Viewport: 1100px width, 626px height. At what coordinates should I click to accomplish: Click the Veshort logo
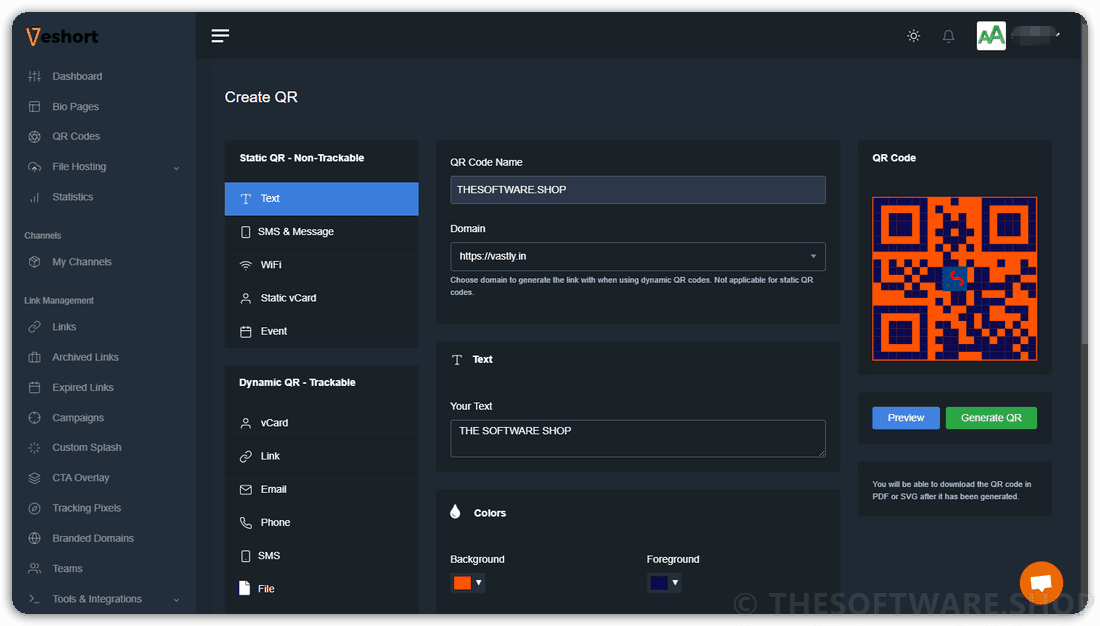[62, 36]
